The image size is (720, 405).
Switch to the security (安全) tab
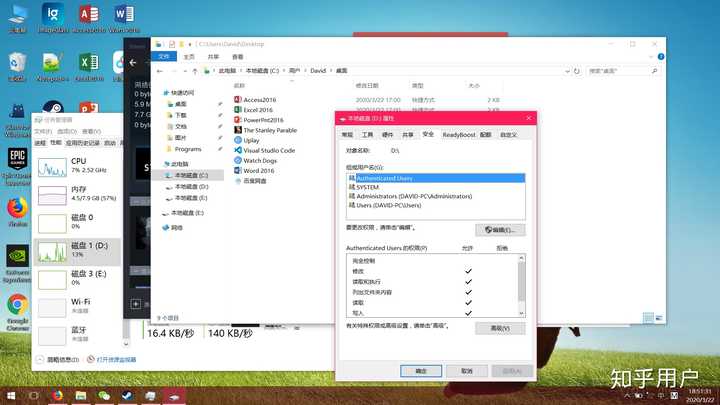click(x=428, y=134)
